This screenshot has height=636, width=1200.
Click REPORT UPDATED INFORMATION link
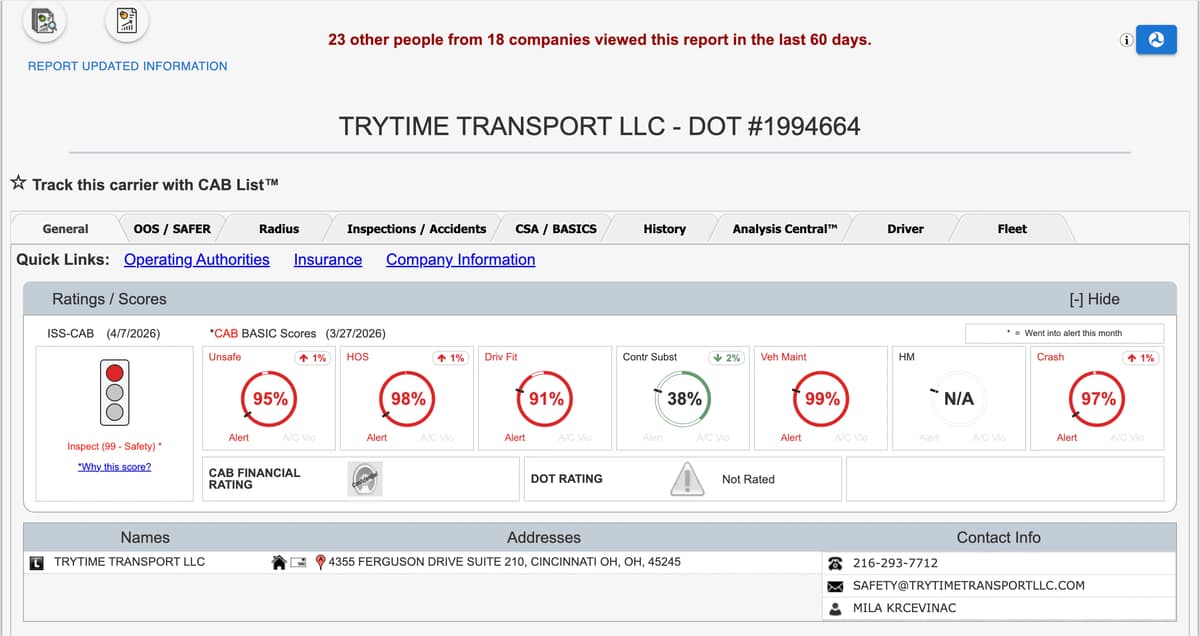[127, 66]
